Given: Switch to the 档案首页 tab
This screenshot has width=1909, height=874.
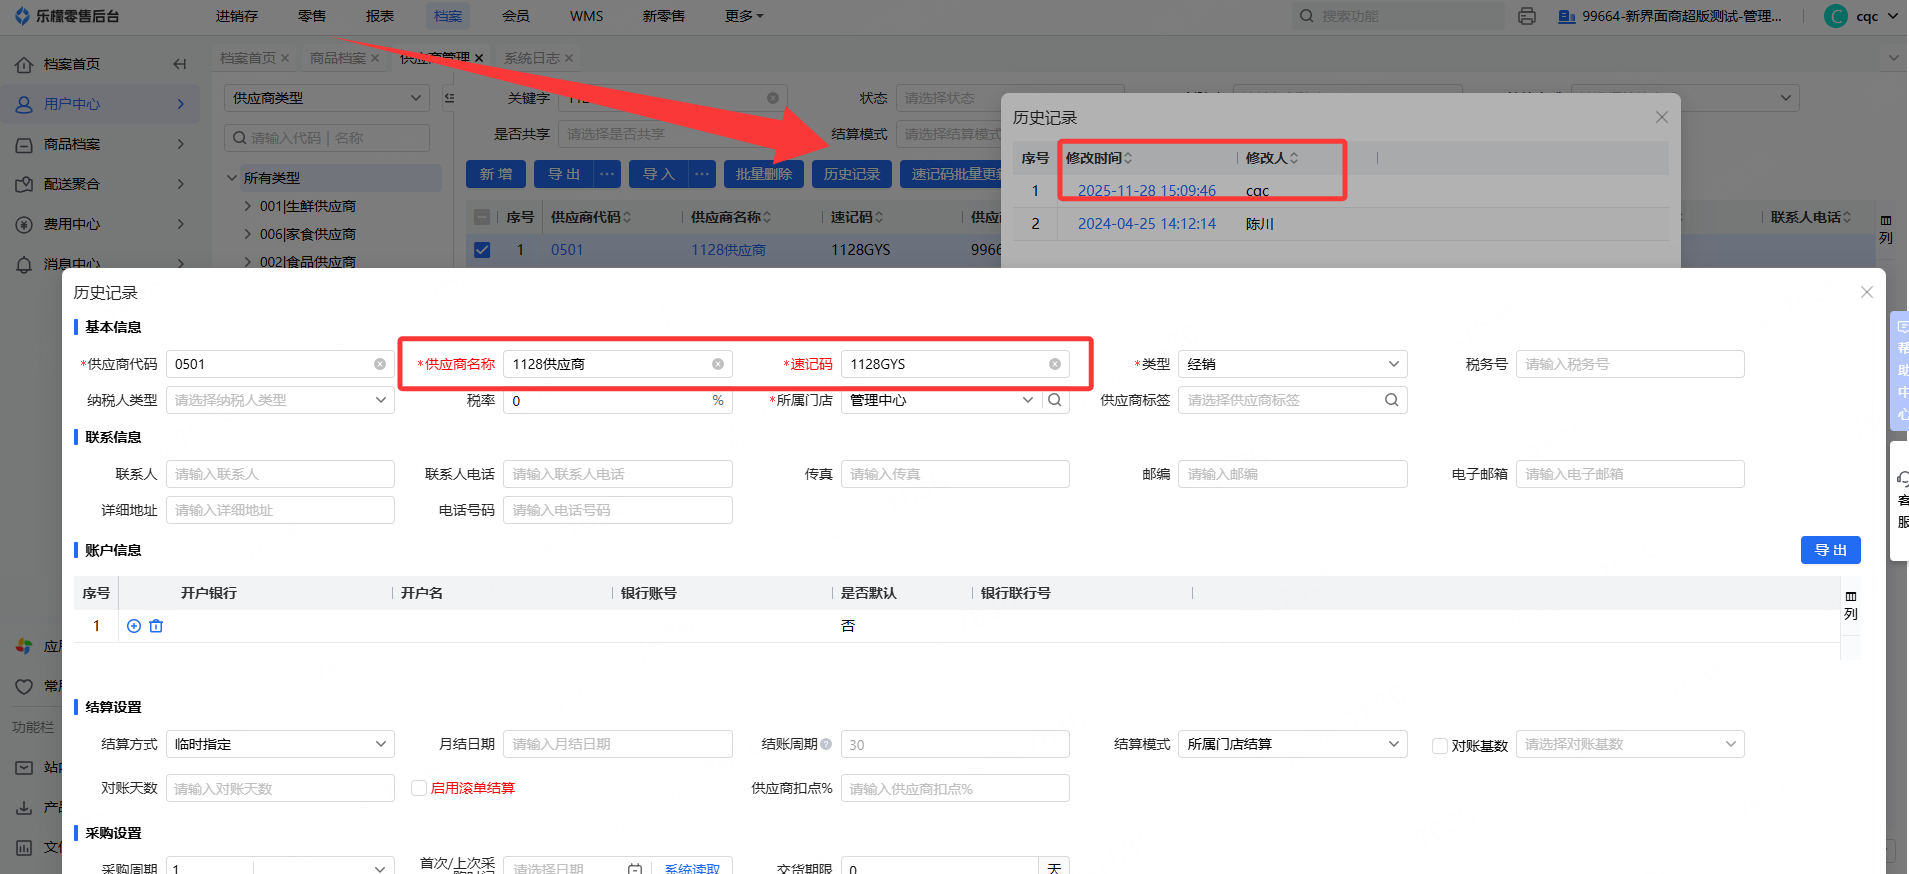Looking at the screenshot, I should (248, 58).
